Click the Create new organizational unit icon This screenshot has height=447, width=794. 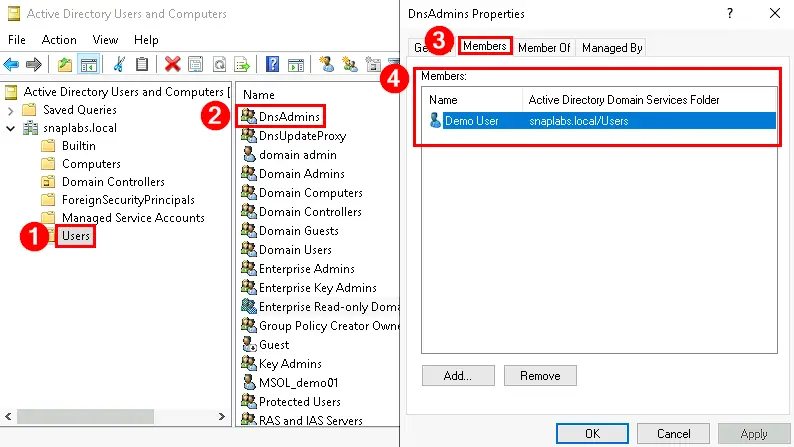(373, 64)
